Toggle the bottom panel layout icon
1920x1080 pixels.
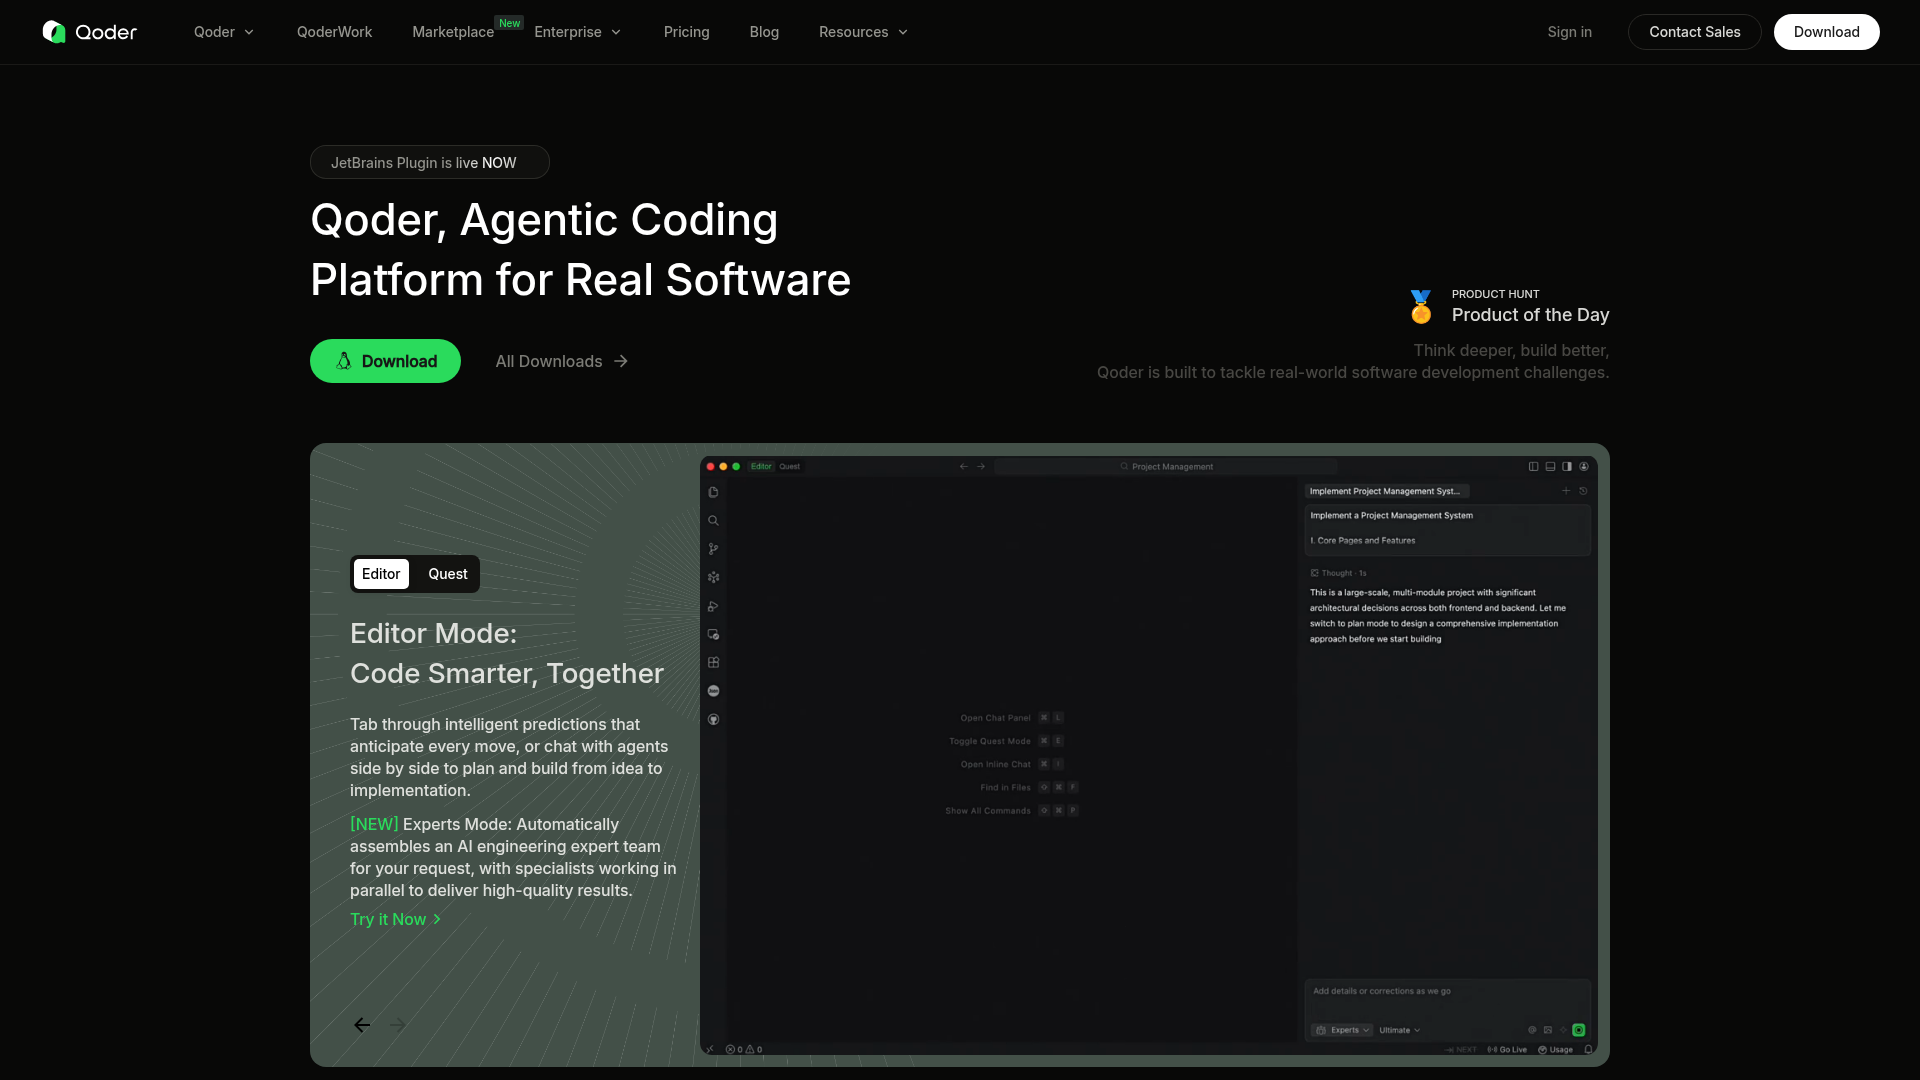tap(1551, 466)
